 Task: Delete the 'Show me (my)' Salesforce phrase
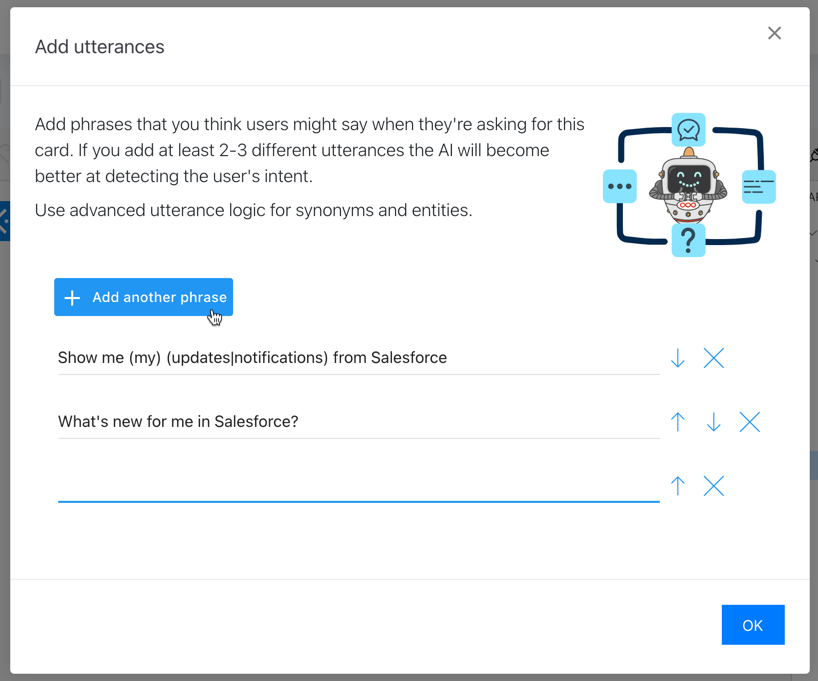(x=714, y=358)
